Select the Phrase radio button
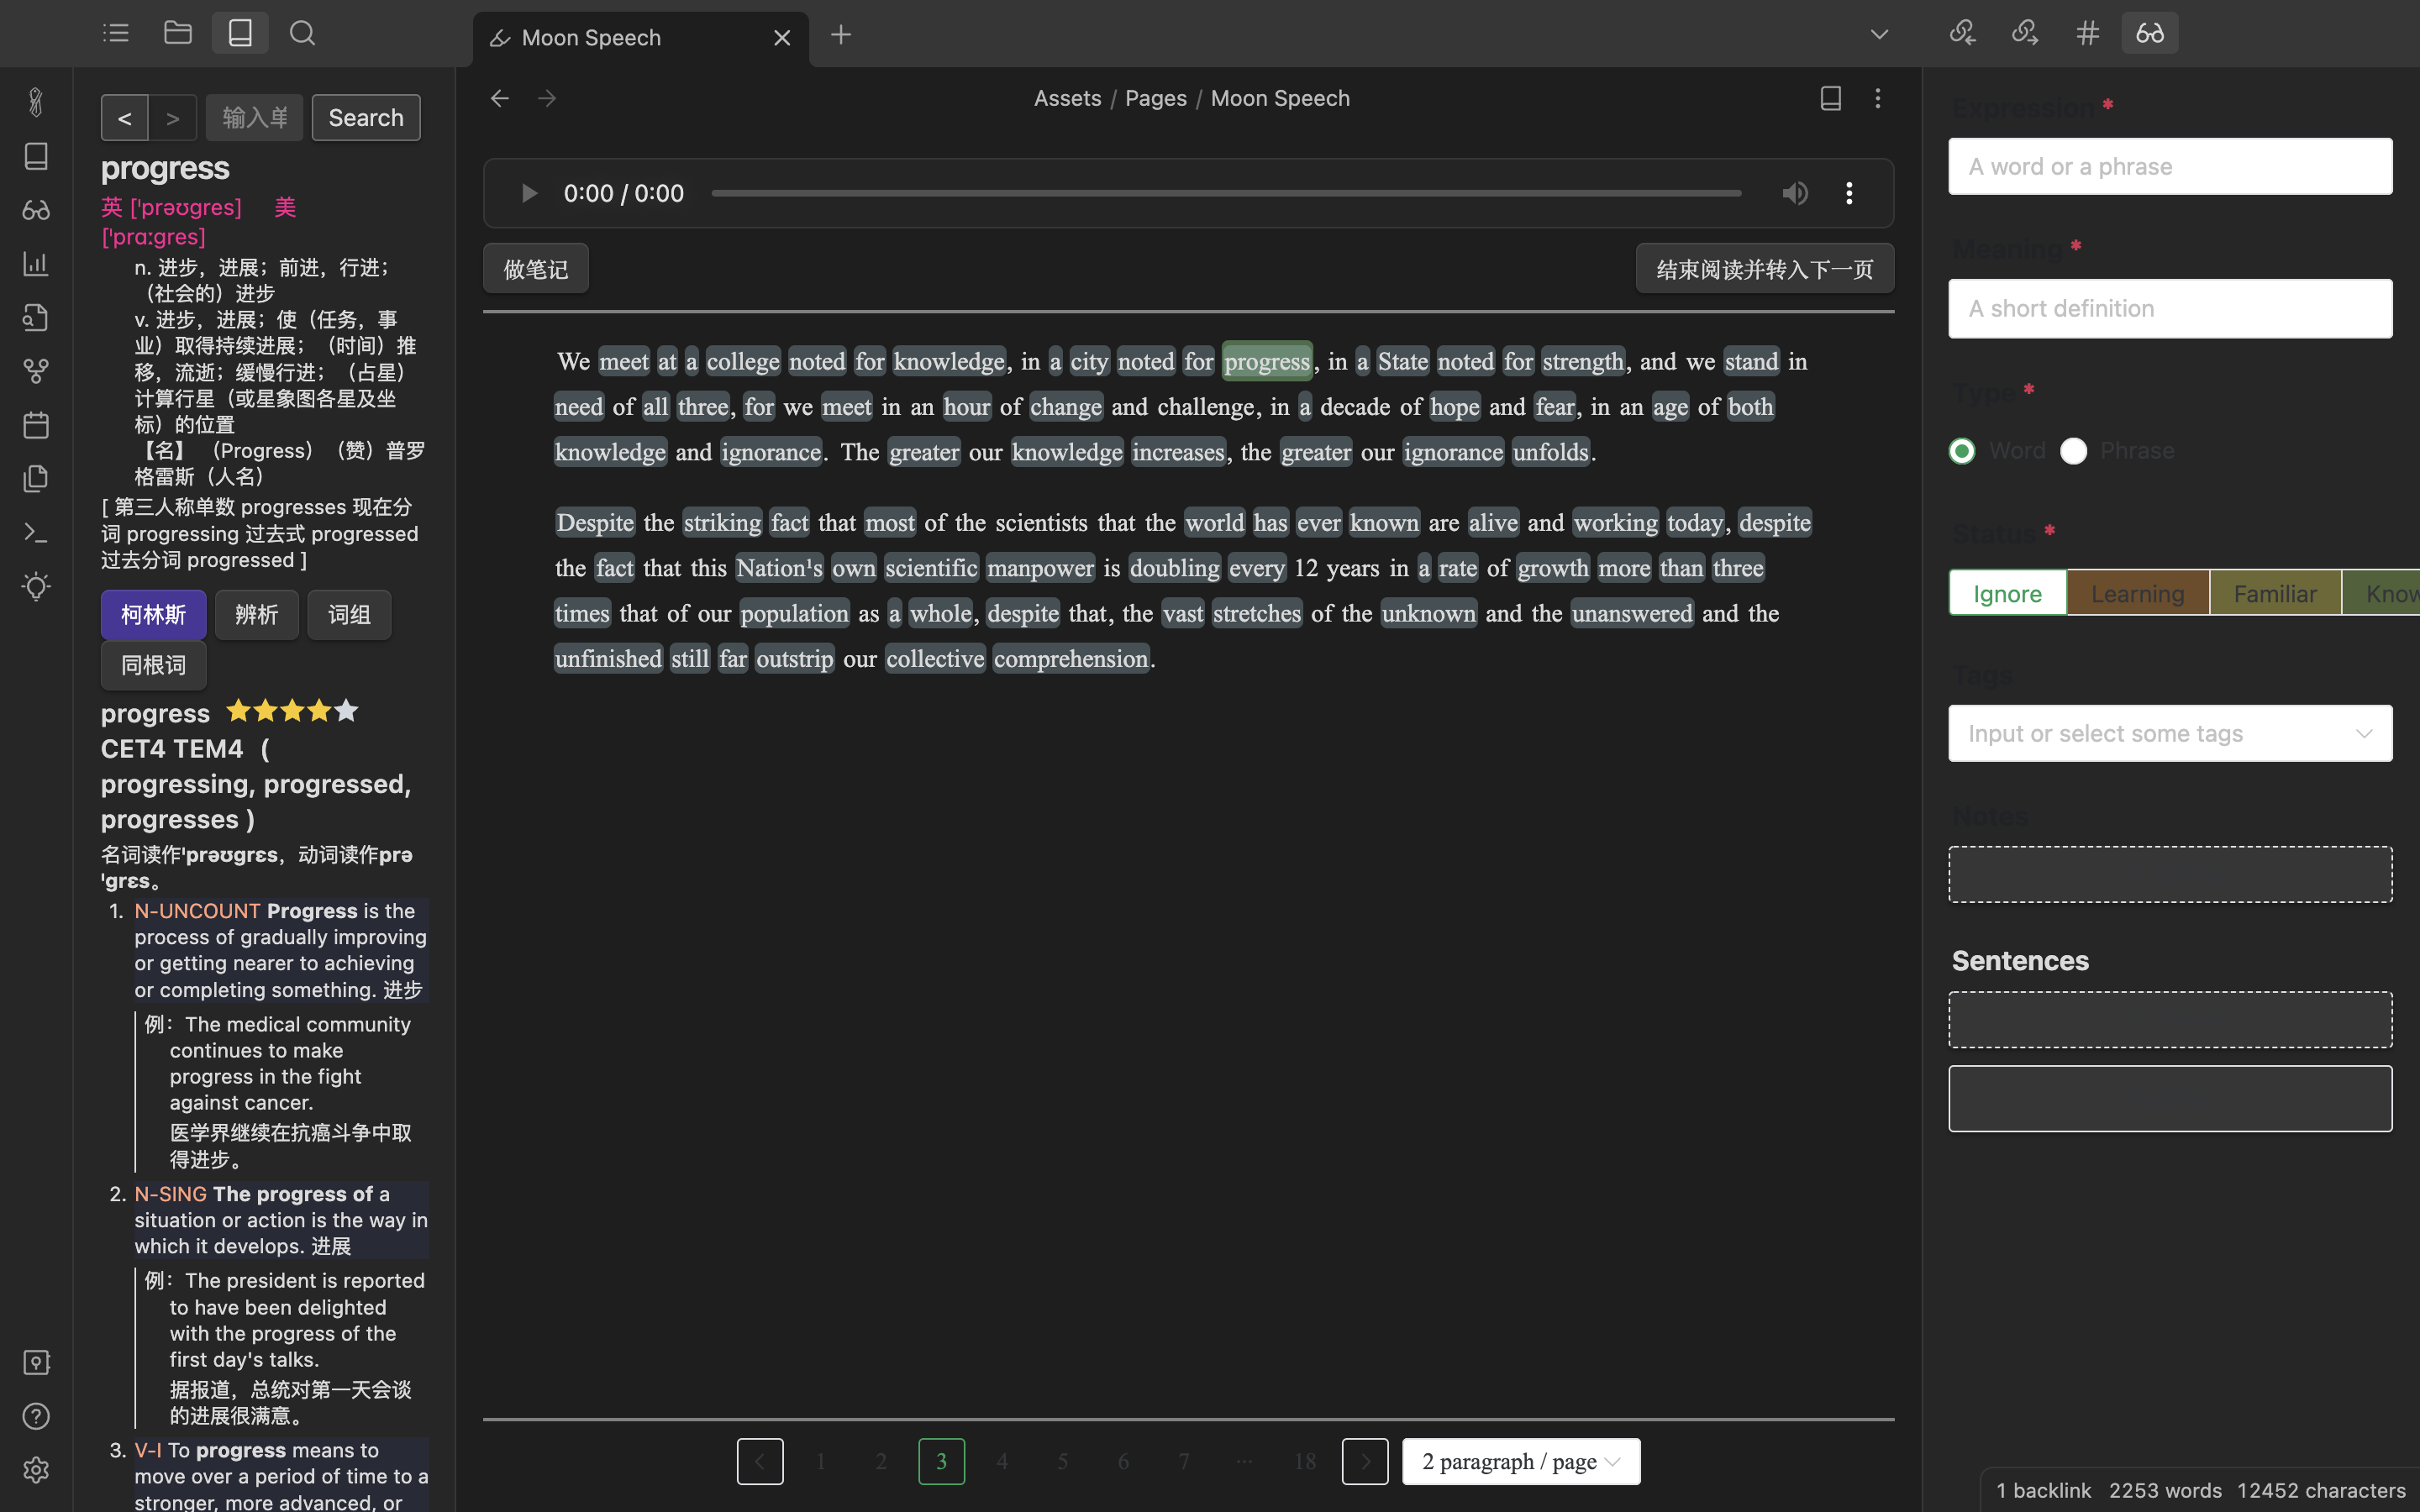The height and width of the screenshot is (1512, 2420). click(2074, 450)
